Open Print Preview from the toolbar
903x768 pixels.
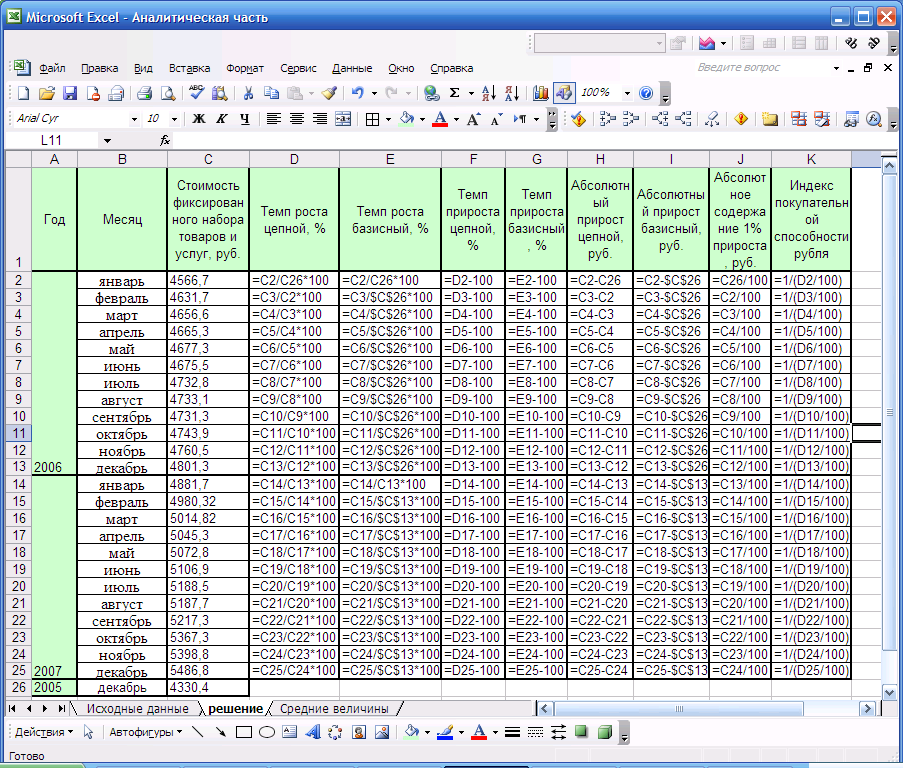pyautogui.click(x=167, y=93)
